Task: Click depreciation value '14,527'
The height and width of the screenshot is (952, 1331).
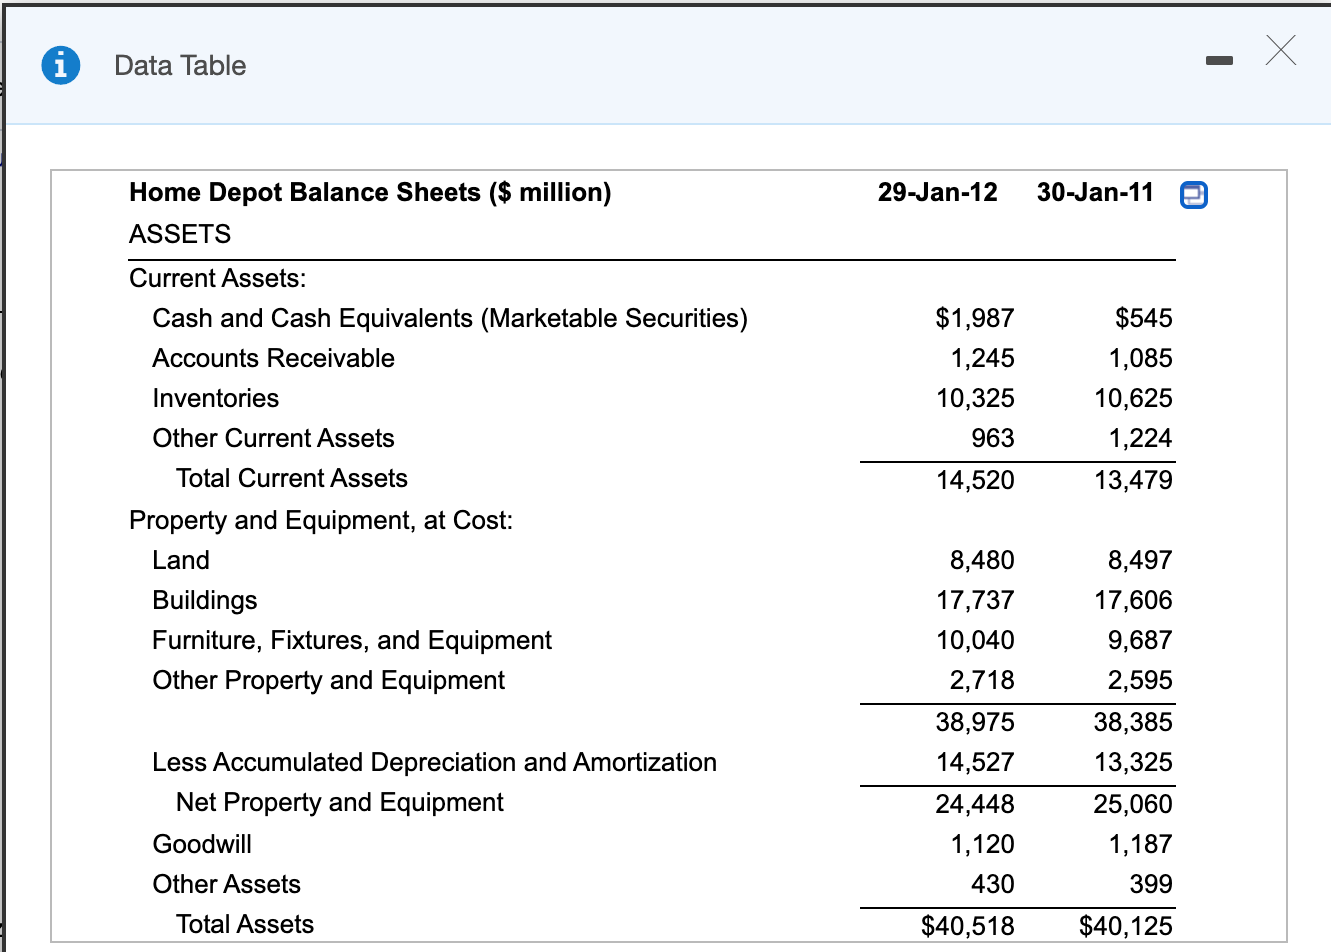Action: click(x=975, y=762)
